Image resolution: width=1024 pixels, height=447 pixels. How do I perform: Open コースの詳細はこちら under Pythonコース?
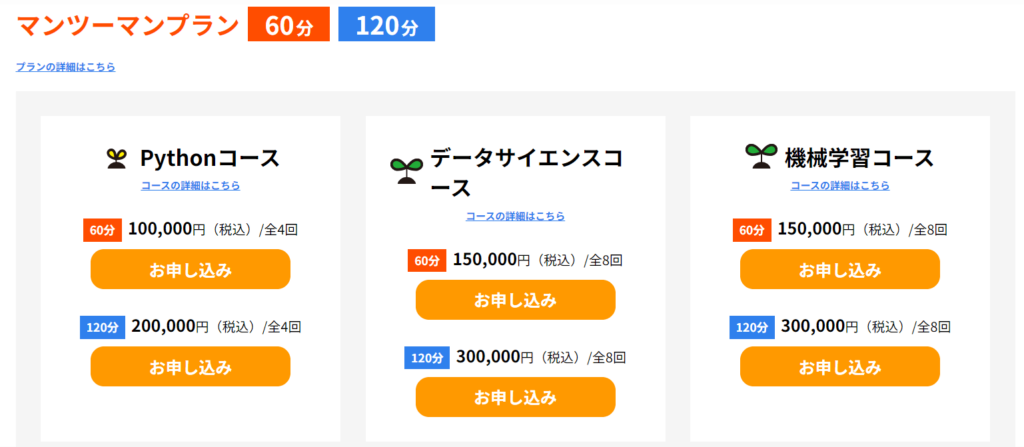pos(191,186)
